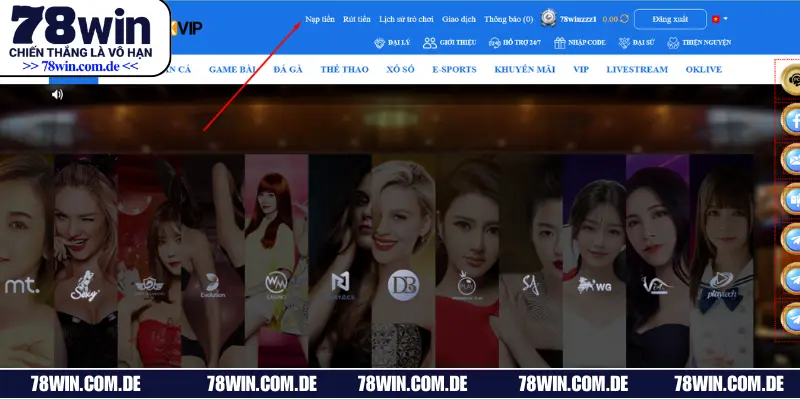Screen dimensions: 800x400
Task: Pick the Sexy casino provider logo
Action: (x=82, y=286)
